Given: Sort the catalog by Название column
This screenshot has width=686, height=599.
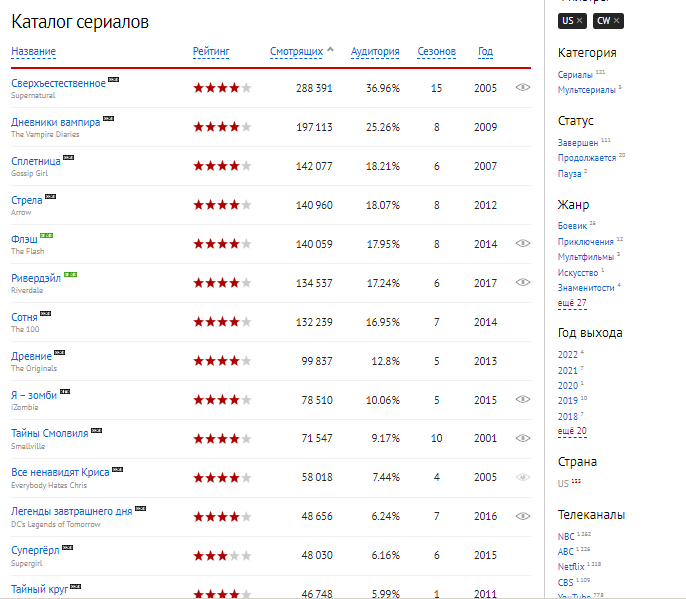Looking at the screenshot, I should pos(33,51).
